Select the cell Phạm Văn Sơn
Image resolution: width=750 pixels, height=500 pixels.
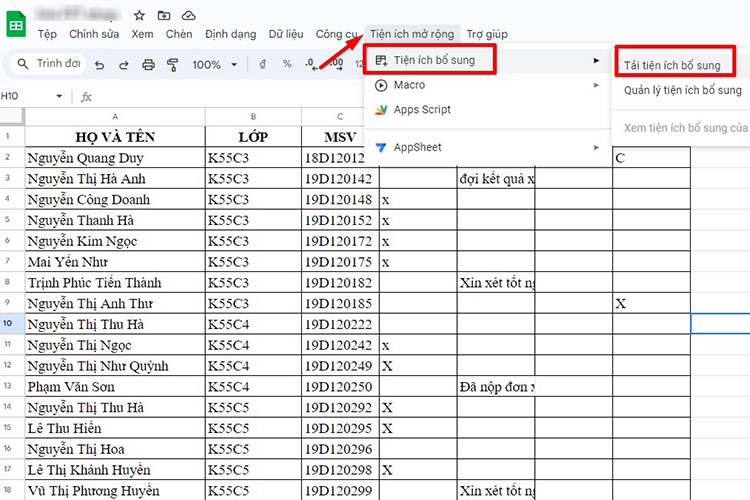pos(115,387)
